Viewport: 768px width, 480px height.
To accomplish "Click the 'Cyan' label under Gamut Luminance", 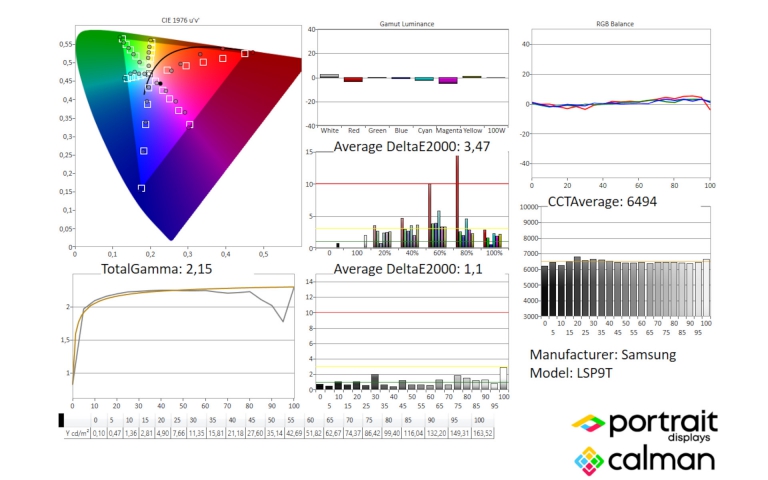I will (x=425, y=131).
